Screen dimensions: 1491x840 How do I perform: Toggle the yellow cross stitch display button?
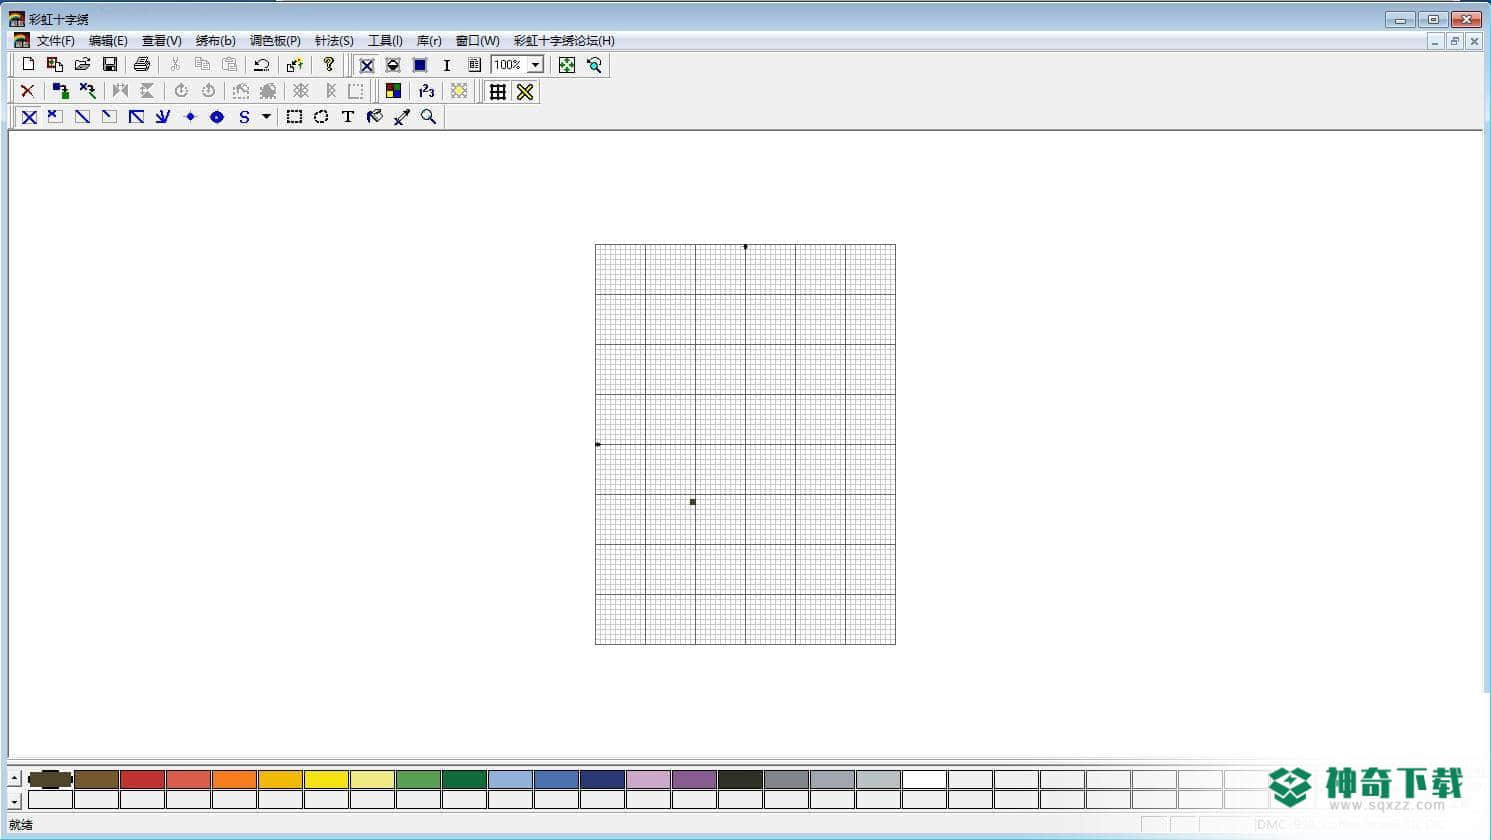point(525,91)
